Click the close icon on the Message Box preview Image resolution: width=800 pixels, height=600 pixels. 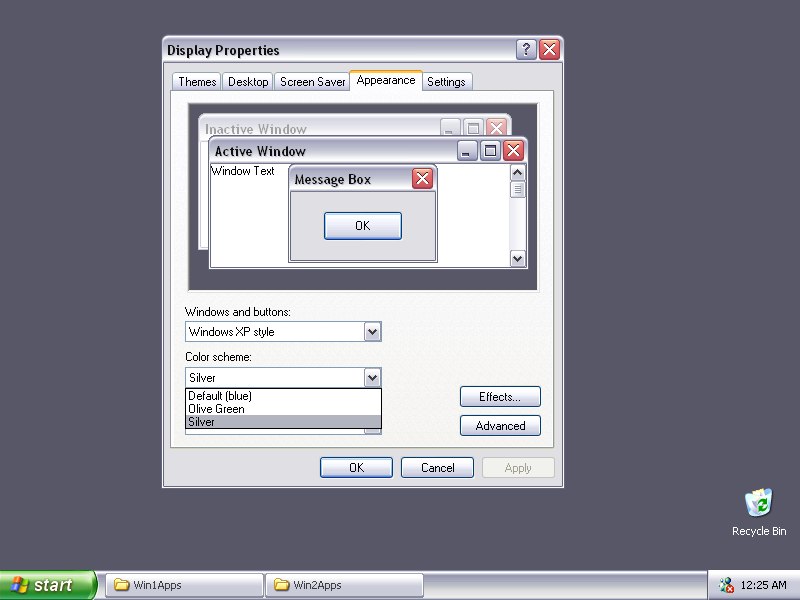coord(421,178)
